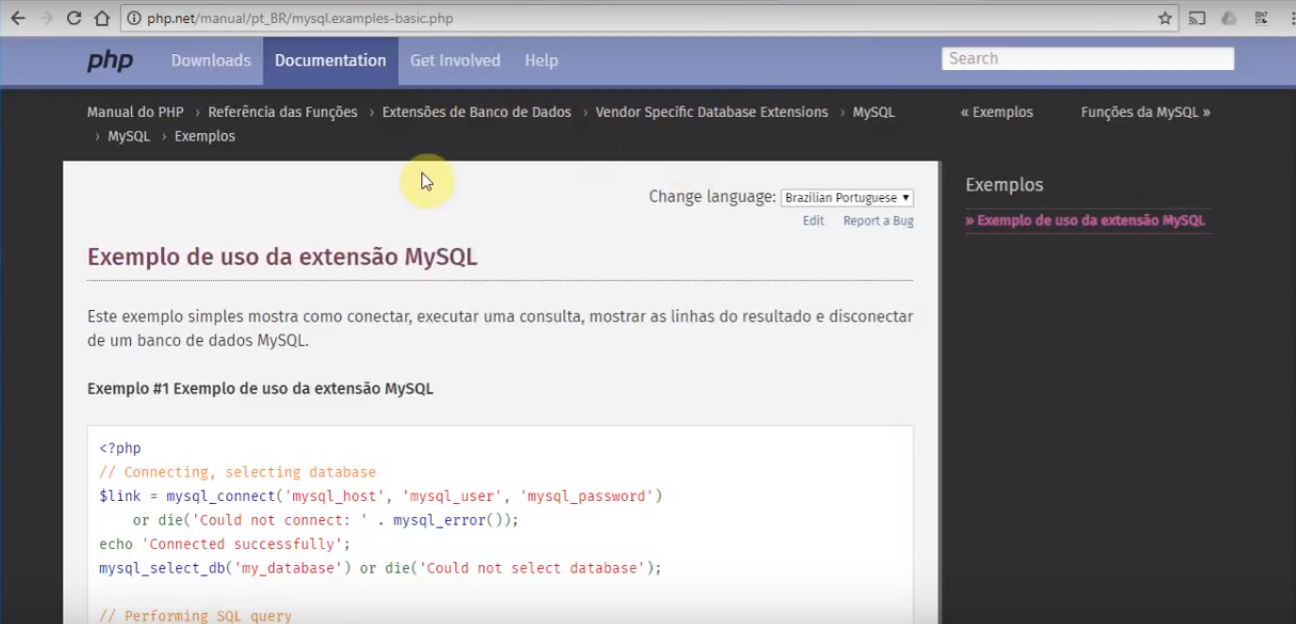Open the Chrome three-dot menu
The image size is (1296, 624).
pyautogui.click(x=1287, y=18)
